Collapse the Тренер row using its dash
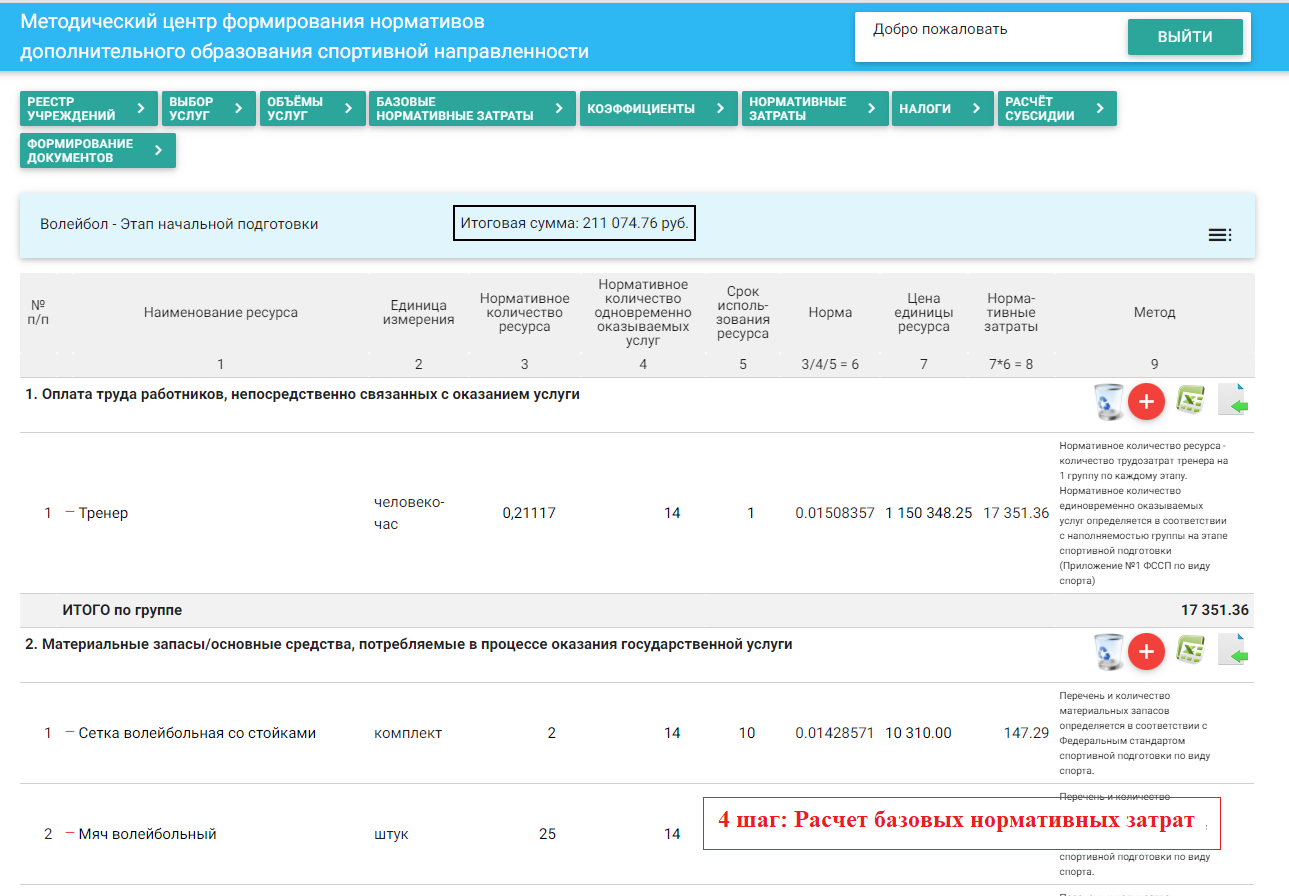This screenshot has height=896, width=1289. coord(70,512)
